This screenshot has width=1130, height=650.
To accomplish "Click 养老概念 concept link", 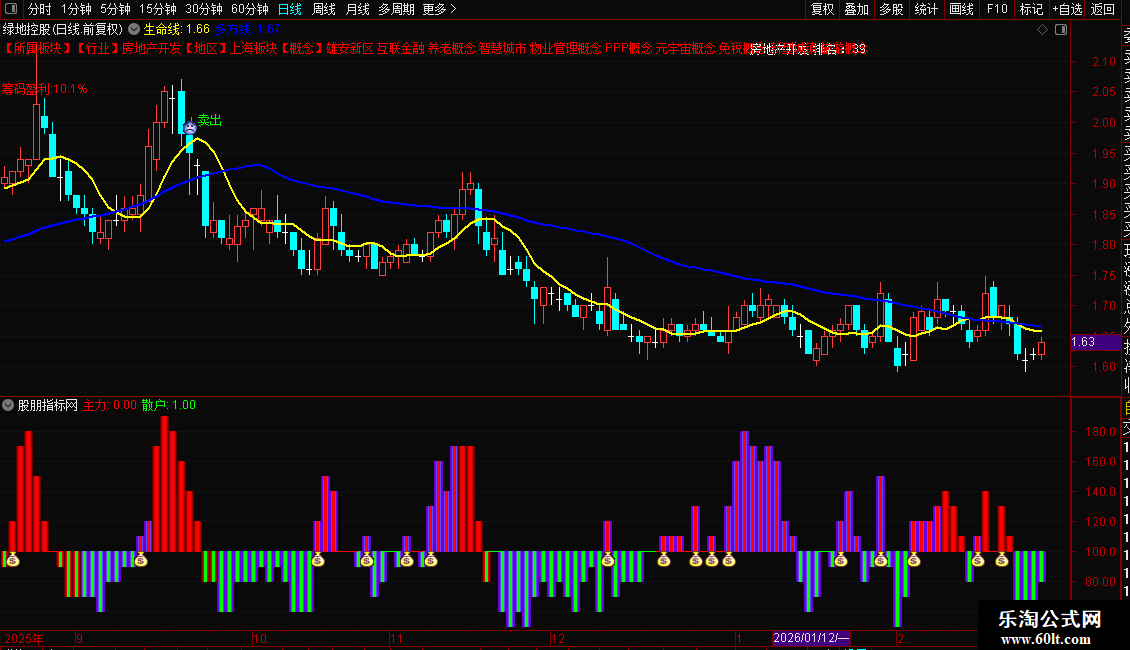I will click(x=452, y=48).
